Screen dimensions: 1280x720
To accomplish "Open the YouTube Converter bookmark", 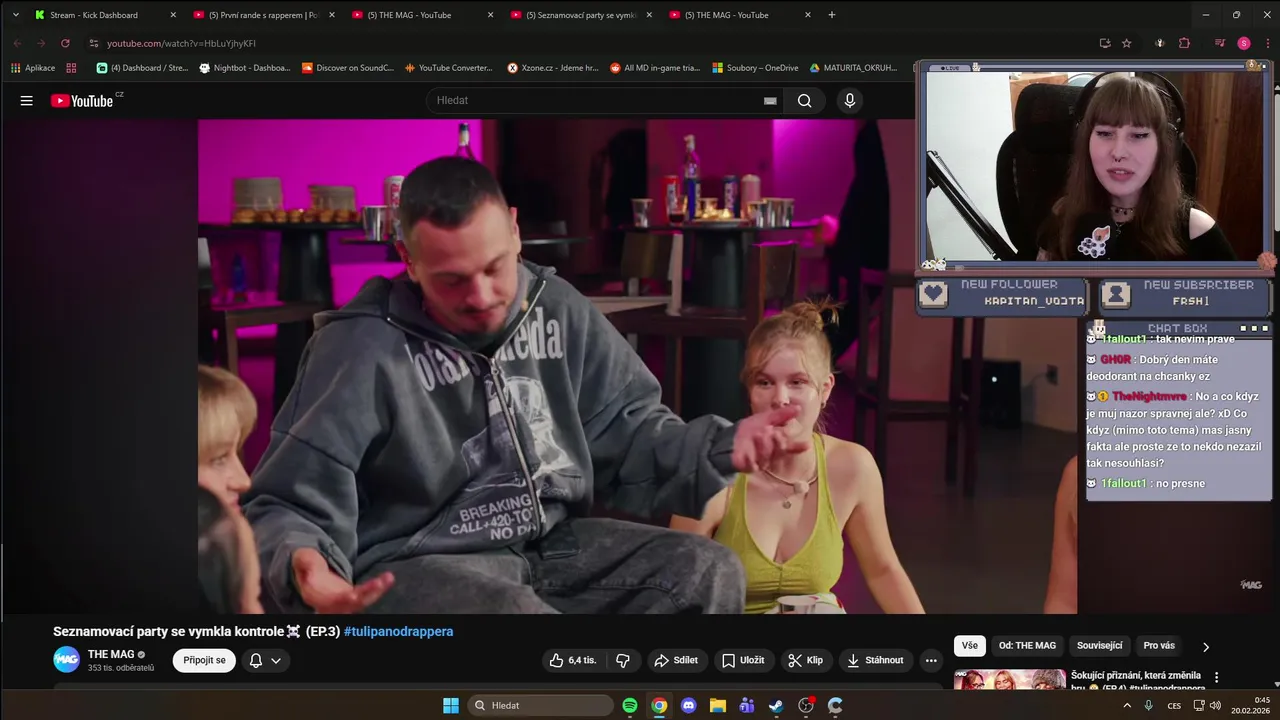I will coord(450,68).
